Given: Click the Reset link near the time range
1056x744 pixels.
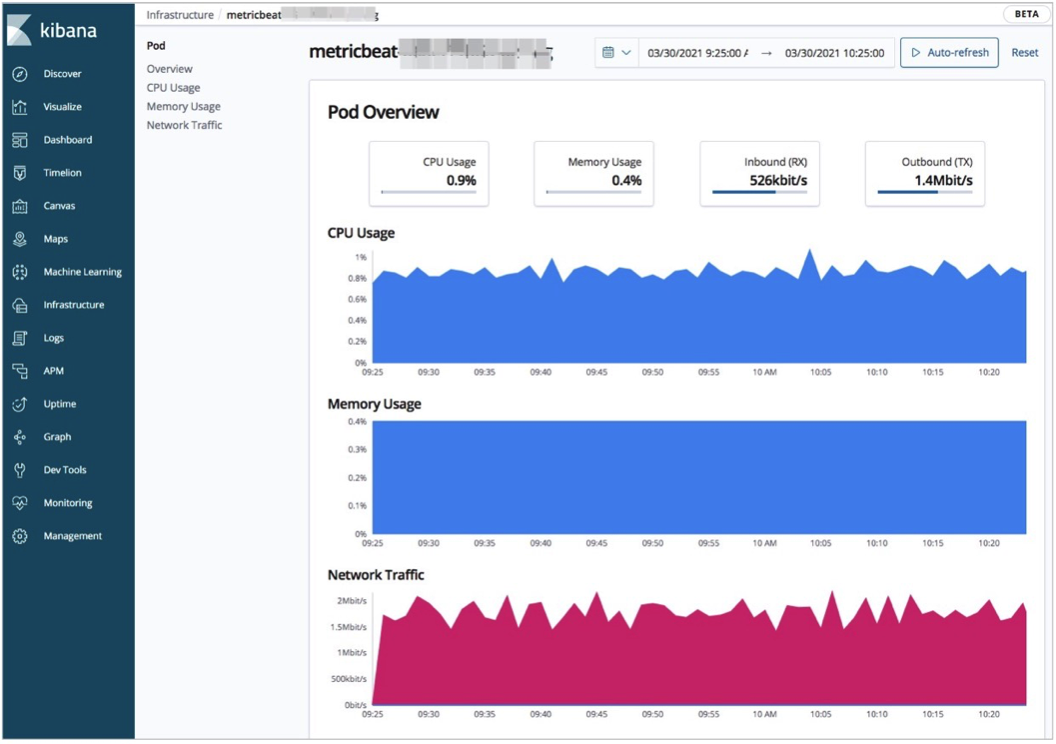Looking at the screenshot, I should click(x=1025, y=52).
